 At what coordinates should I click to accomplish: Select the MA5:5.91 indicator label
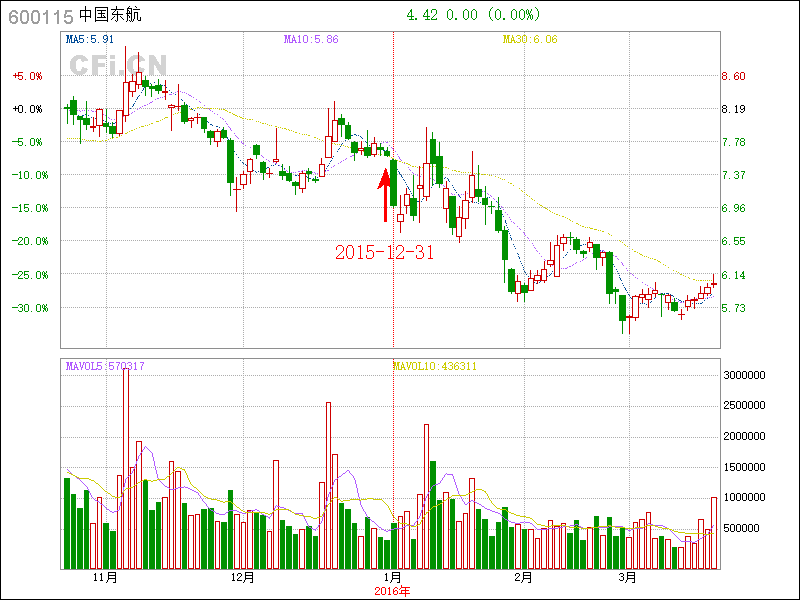tap(91, 40)
